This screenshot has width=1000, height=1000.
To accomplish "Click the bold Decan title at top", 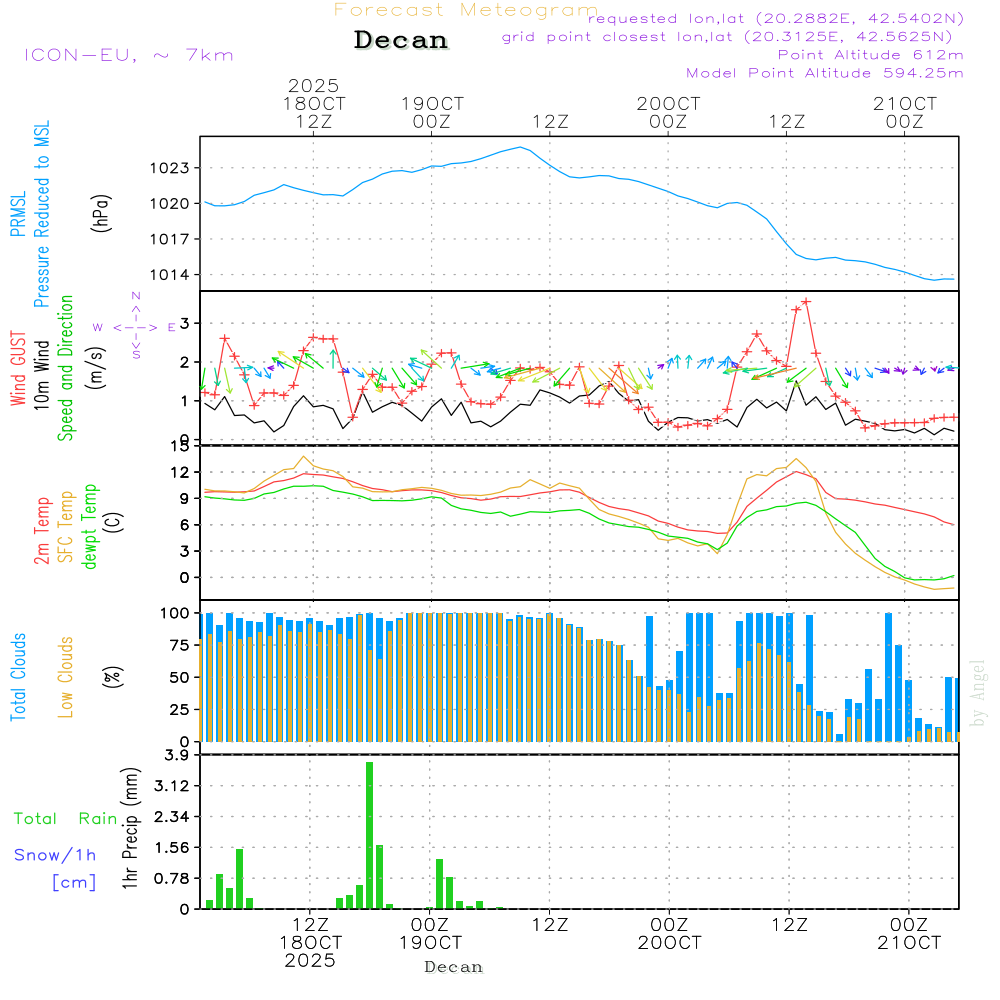I will pos(401,41).
